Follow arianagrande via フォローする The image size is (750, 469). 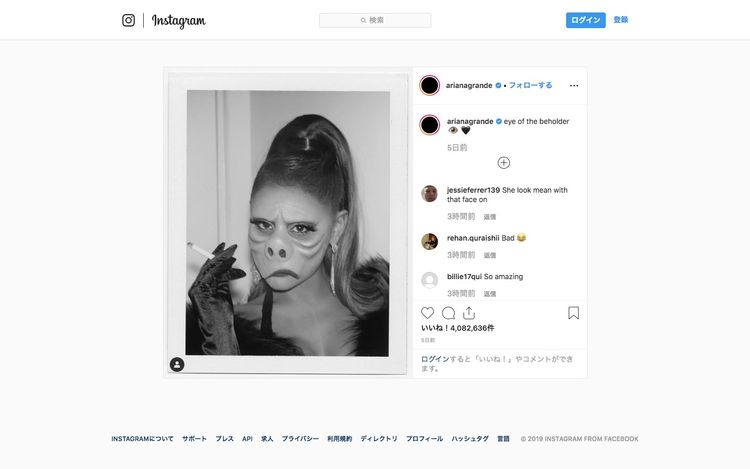click(x=531, y=85)
